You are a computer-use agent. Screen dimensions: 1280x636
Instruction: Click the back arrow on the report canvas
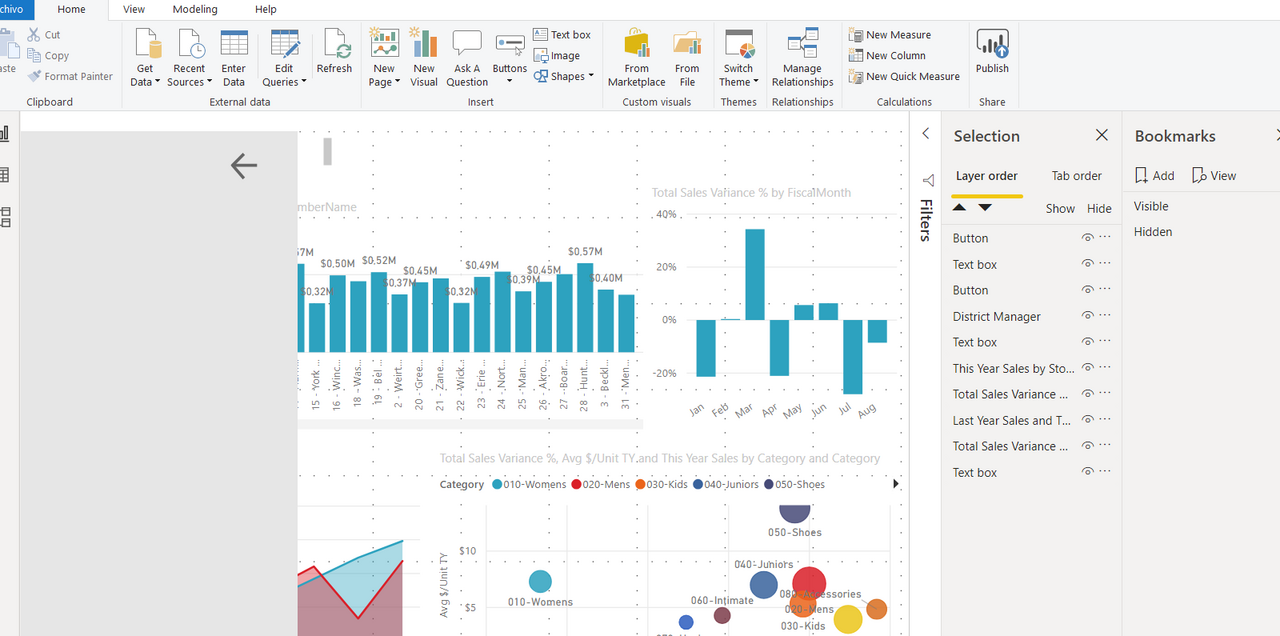[243, 166]
